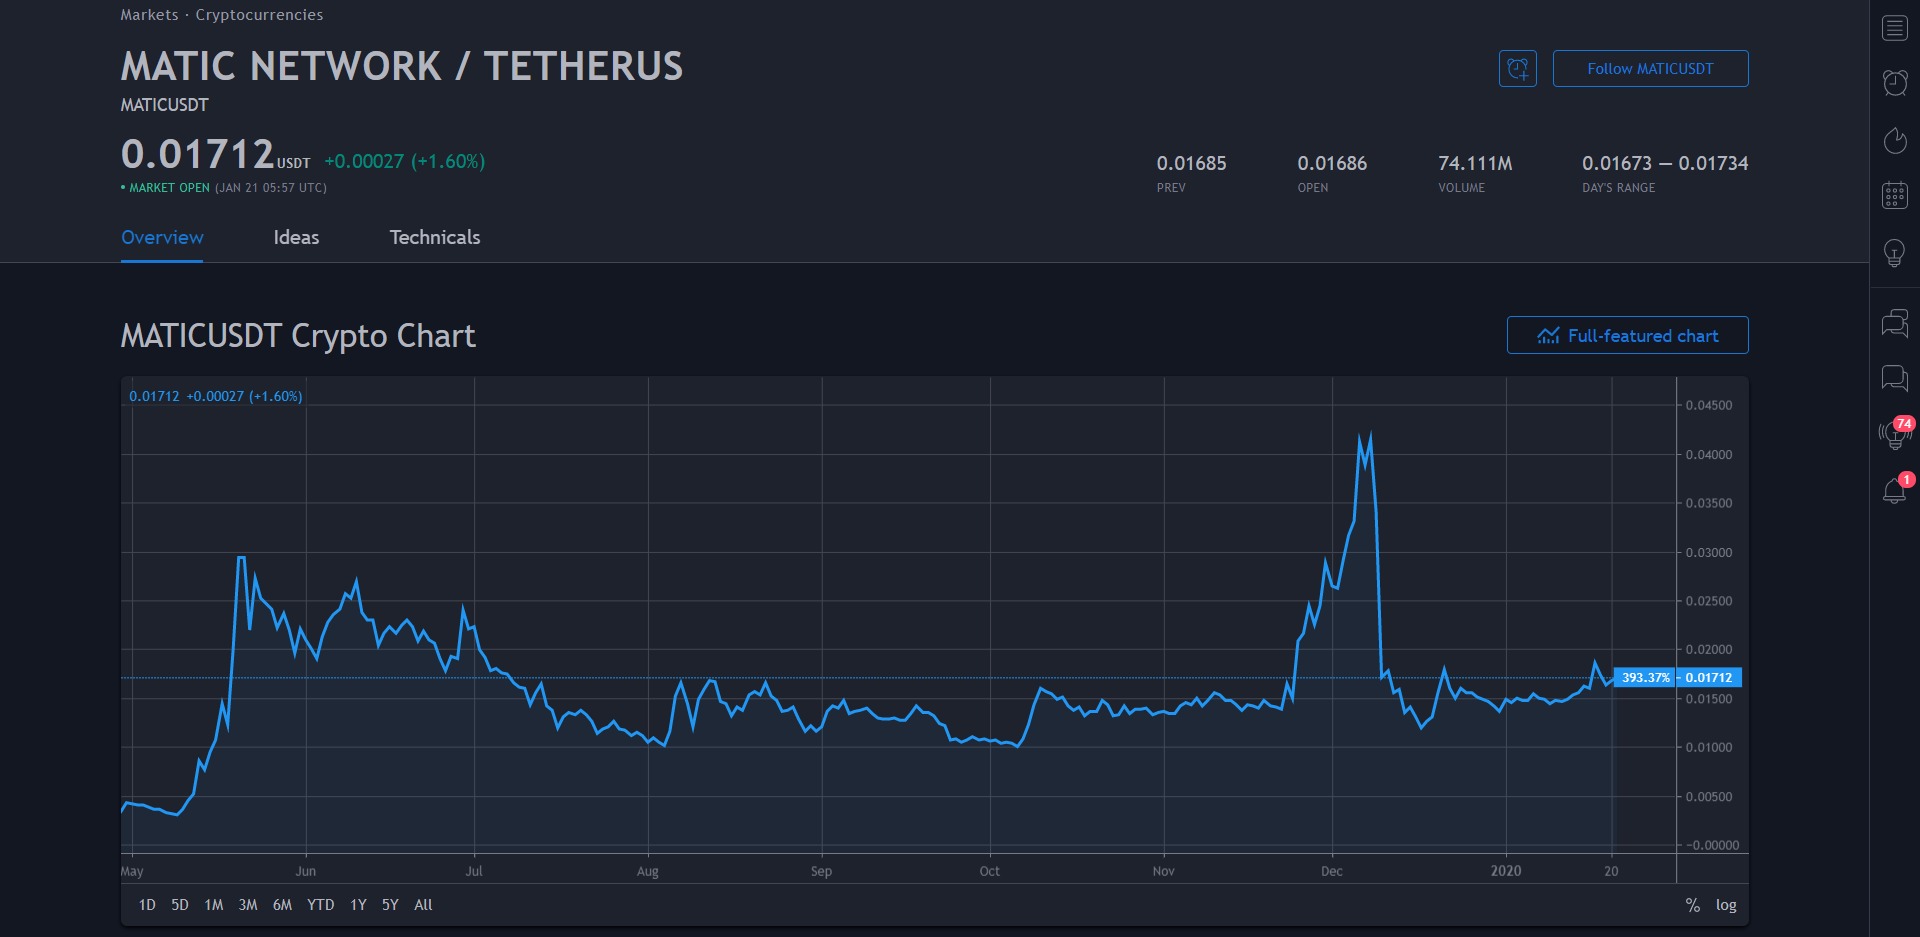Viewport: 1920px width, 937px height.
Task: Click the Markets breadcrumb link
Action: point(149,15)
